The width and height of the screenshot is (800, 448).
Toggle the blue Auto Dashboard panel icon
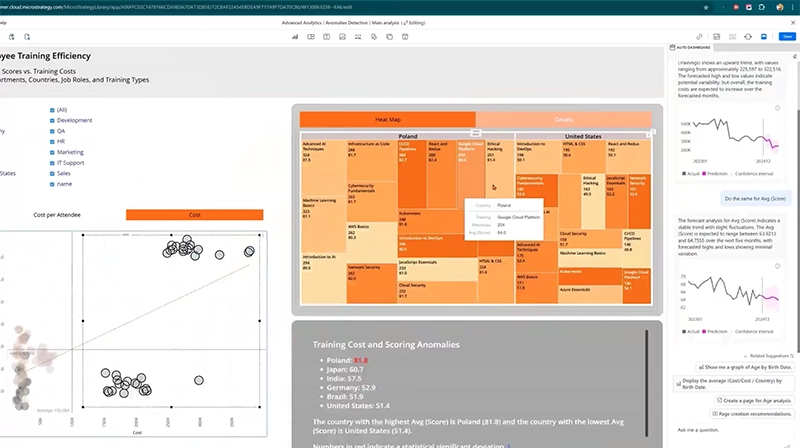tap(764, 37)
